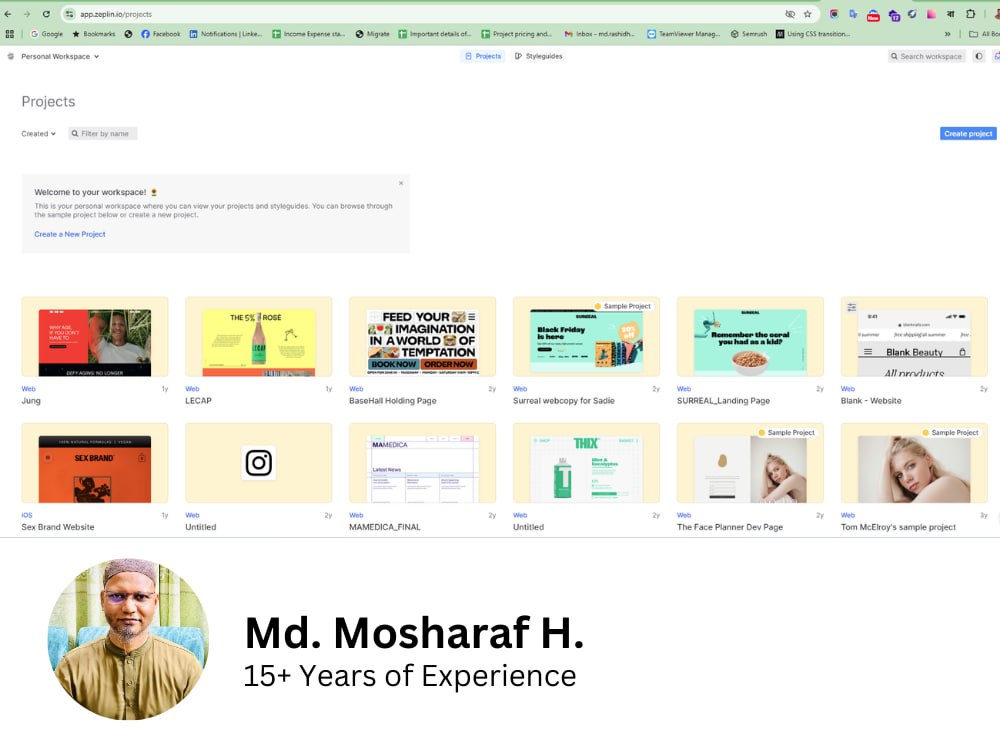Open the BaseHall Holding Page thumbnail

point(422,337)
